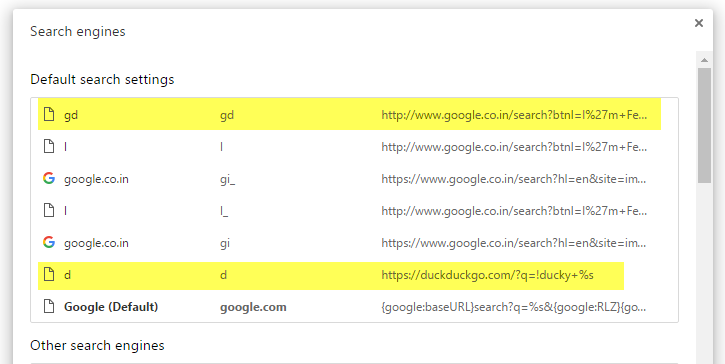Click the google.com keyword field
725x364 pixels.
click(253, 307)
